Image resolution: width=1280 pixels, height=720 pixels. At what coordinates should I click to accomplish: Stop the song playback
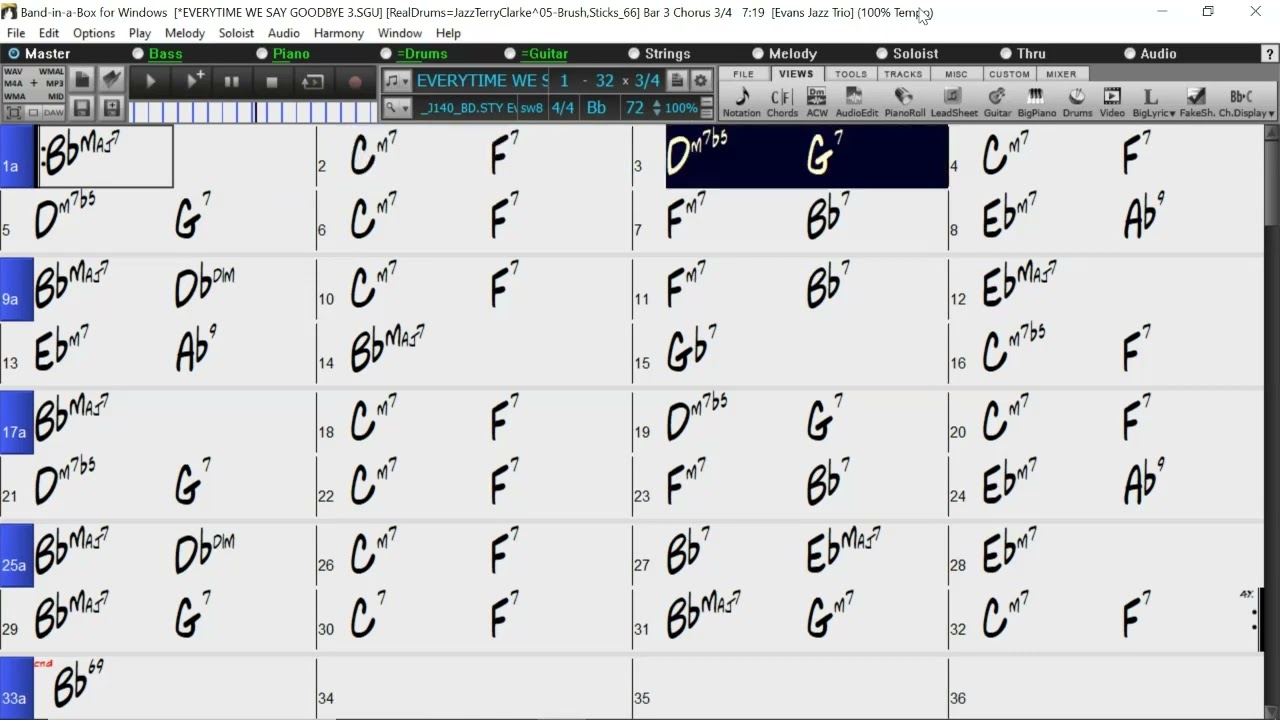click(x=272, y=82)
